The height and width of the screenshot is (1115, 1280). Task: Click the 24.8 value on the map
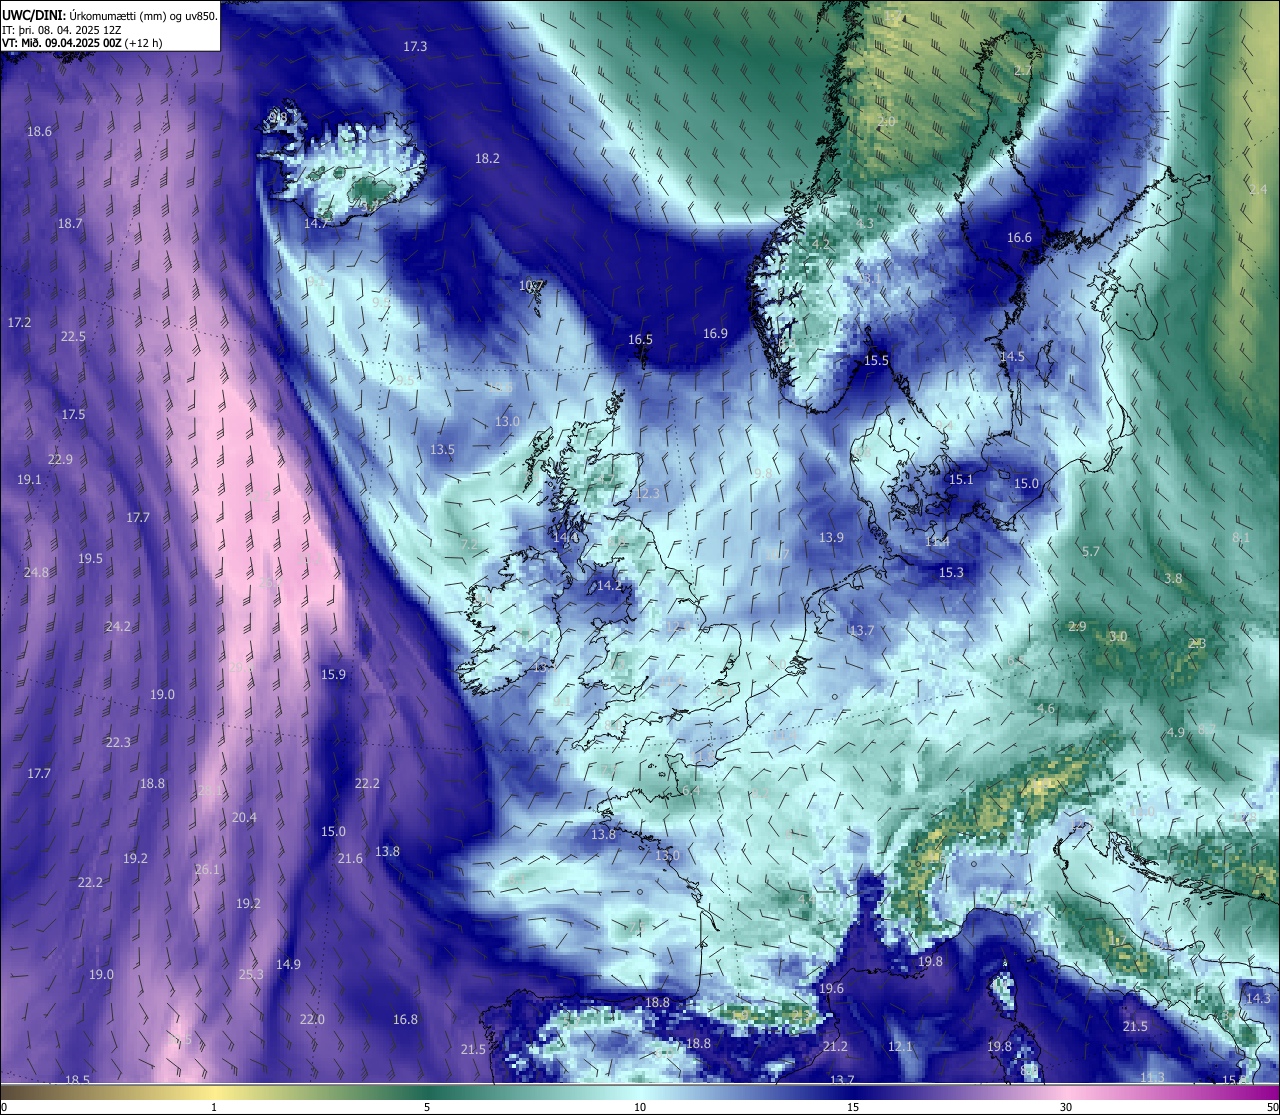tap(36, 572)
